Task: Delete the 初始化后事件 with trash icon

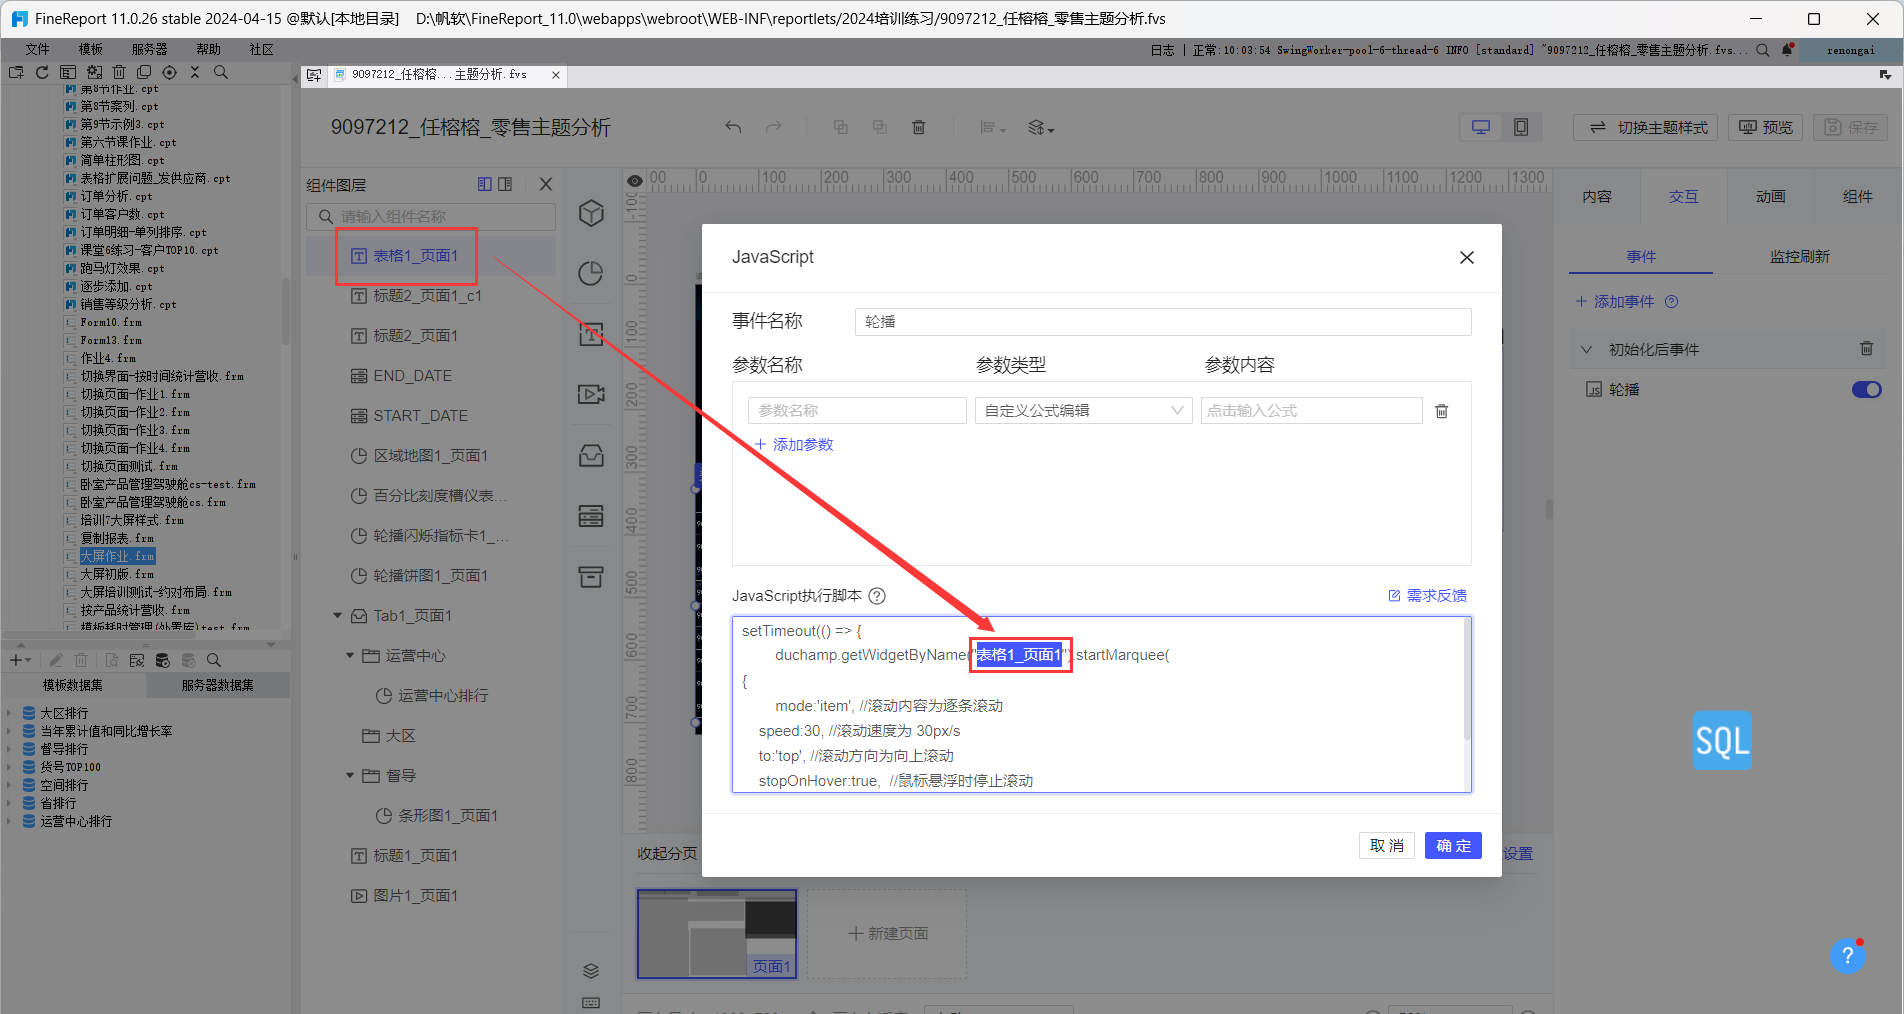Action: click(x=1866, y=349)
